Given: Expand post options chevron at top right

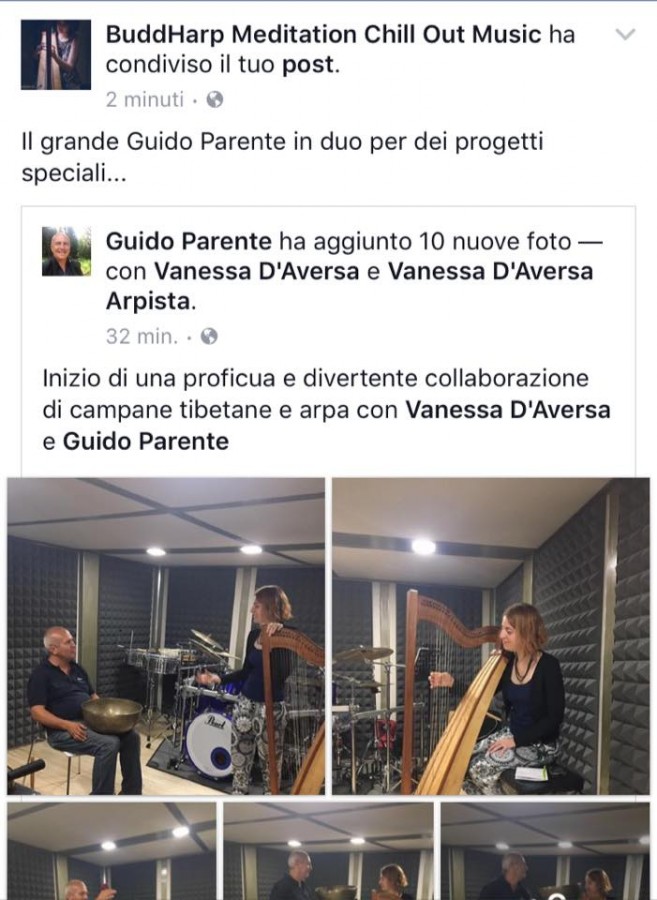Looking at the screenshot, I should (625, 34).
